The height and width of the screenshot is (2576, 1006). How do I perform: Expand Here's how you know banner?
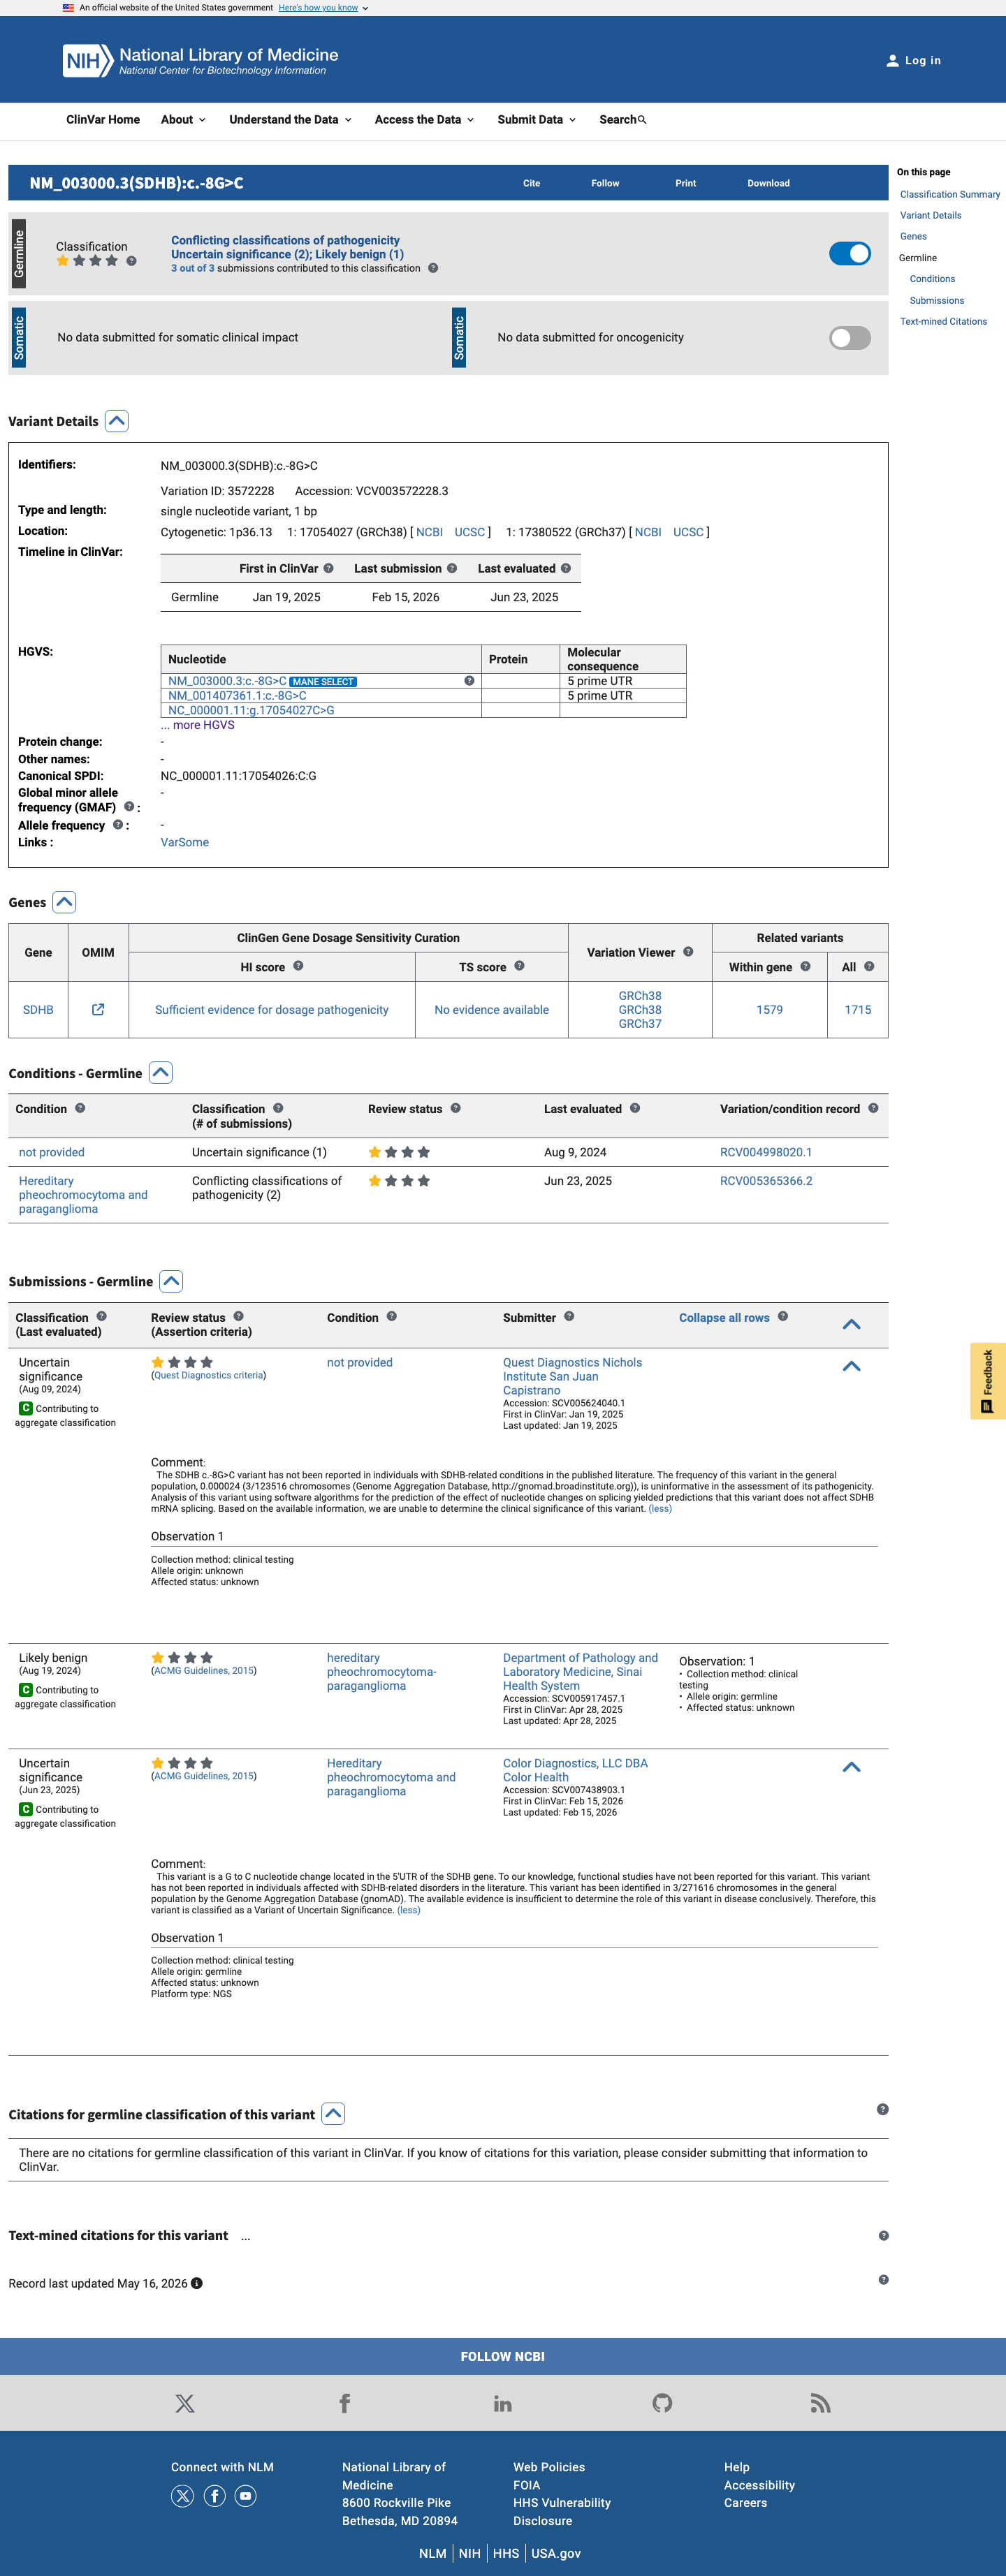point(323,8)
